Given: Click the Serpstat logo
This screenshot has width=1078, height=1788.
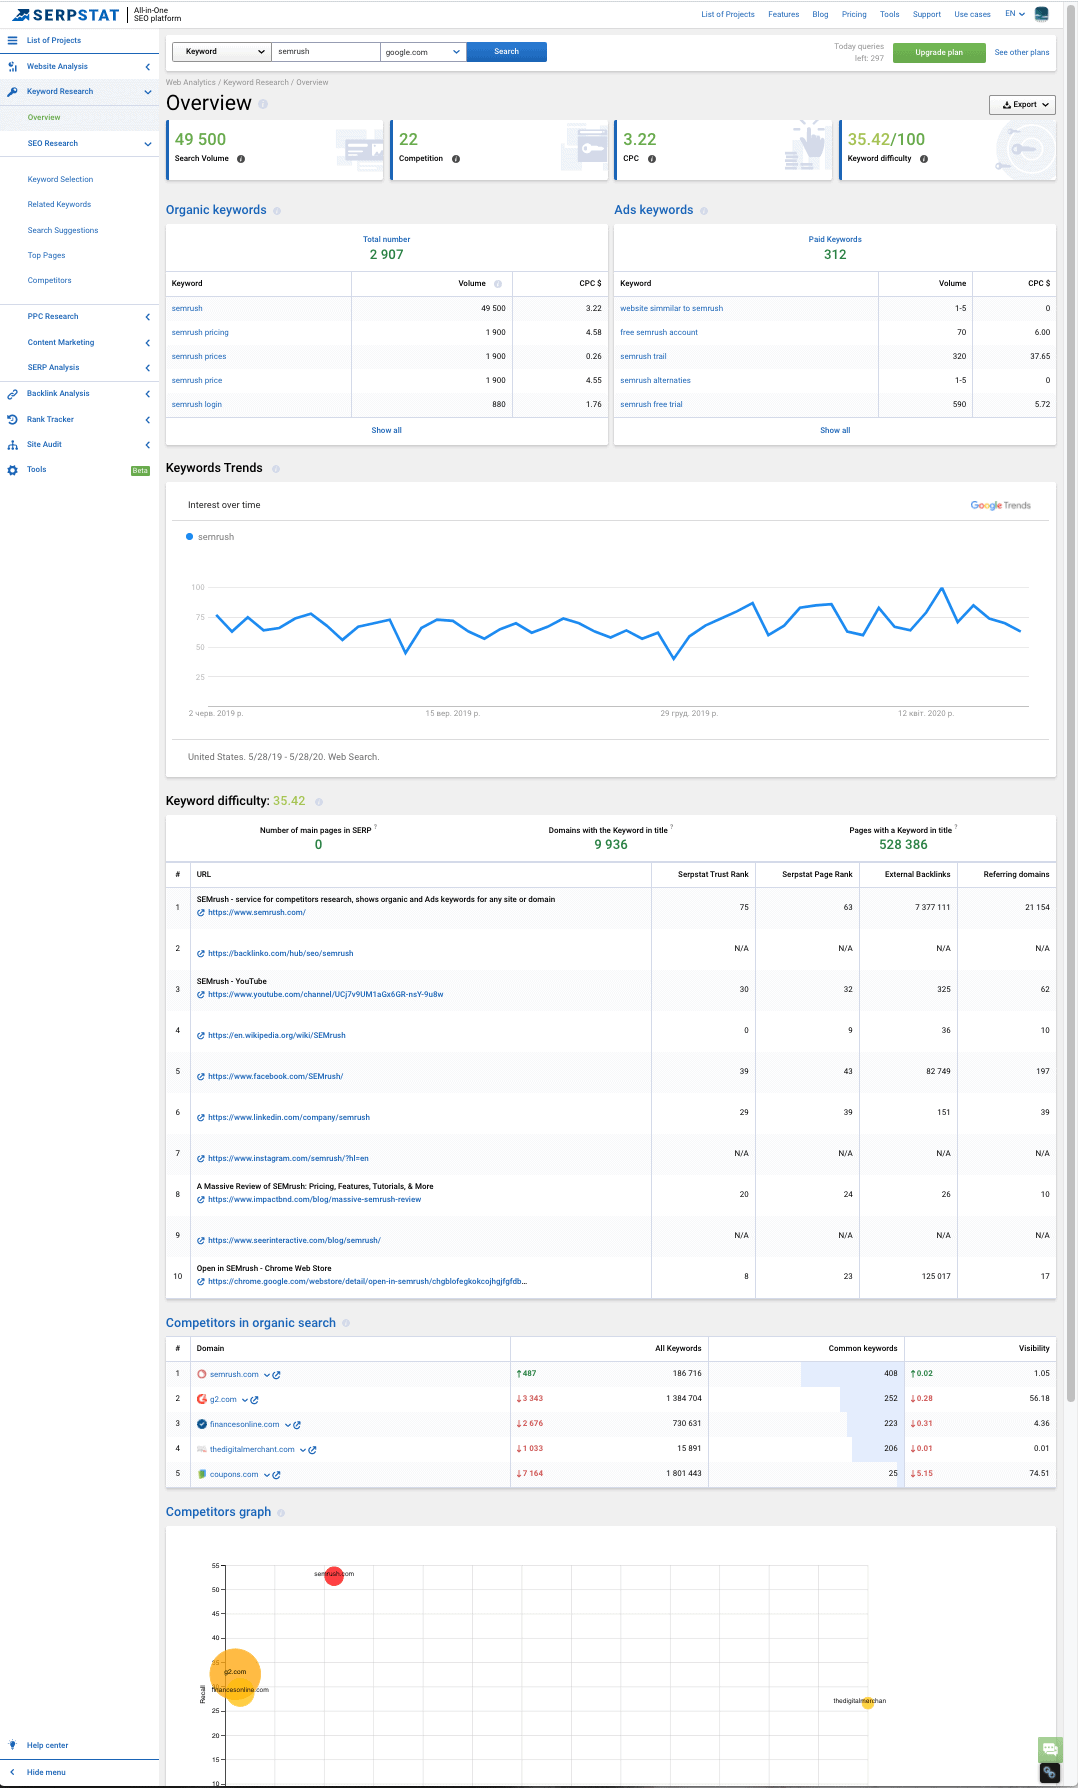Looking at the screenshot, I should click(x=66, y=15).
